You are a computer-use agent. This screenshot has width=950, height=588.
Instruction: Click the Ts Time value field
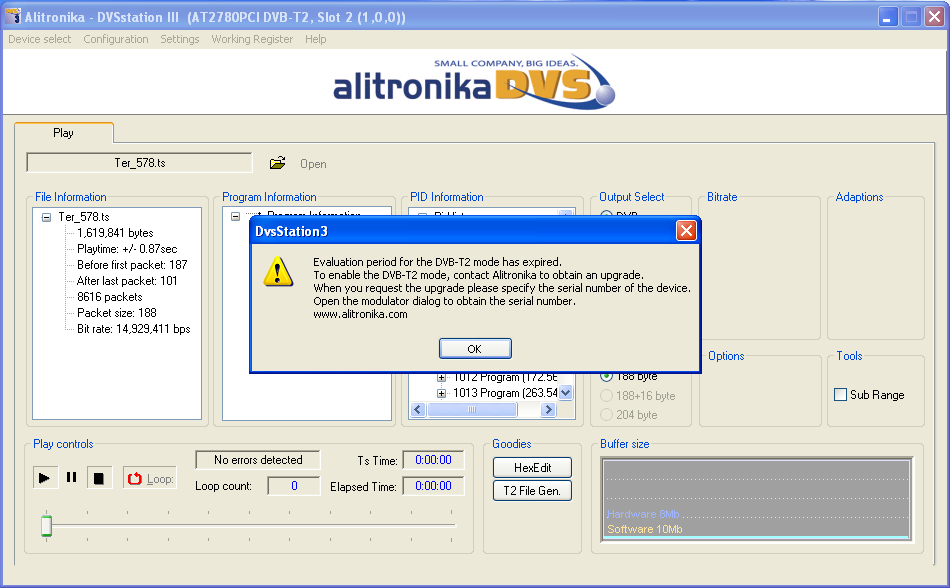[x=433, y=460]
